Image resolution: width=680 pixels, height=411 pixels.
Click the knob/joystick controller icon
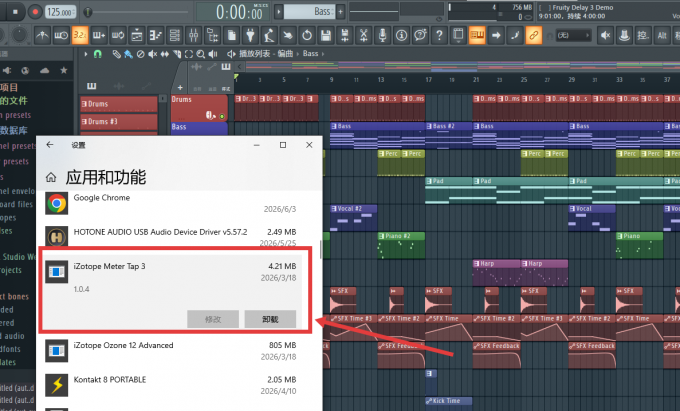(624, 36)
